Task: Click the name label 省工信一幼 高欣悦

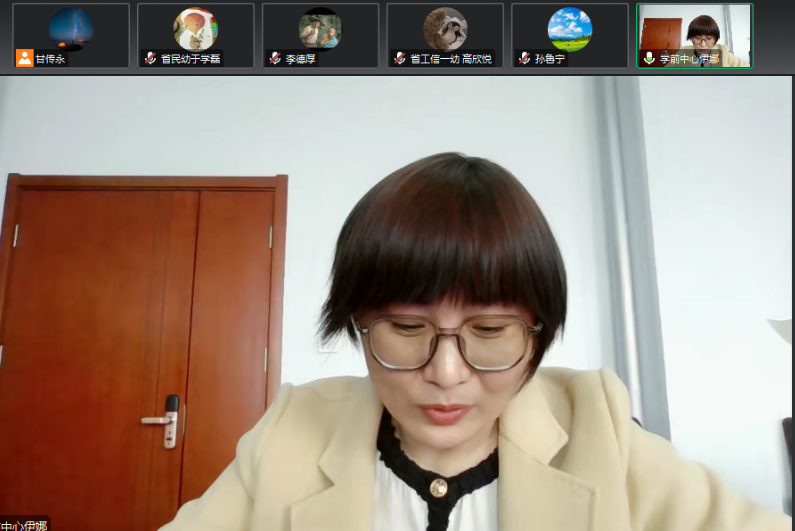Action: (x=451, y=59)
